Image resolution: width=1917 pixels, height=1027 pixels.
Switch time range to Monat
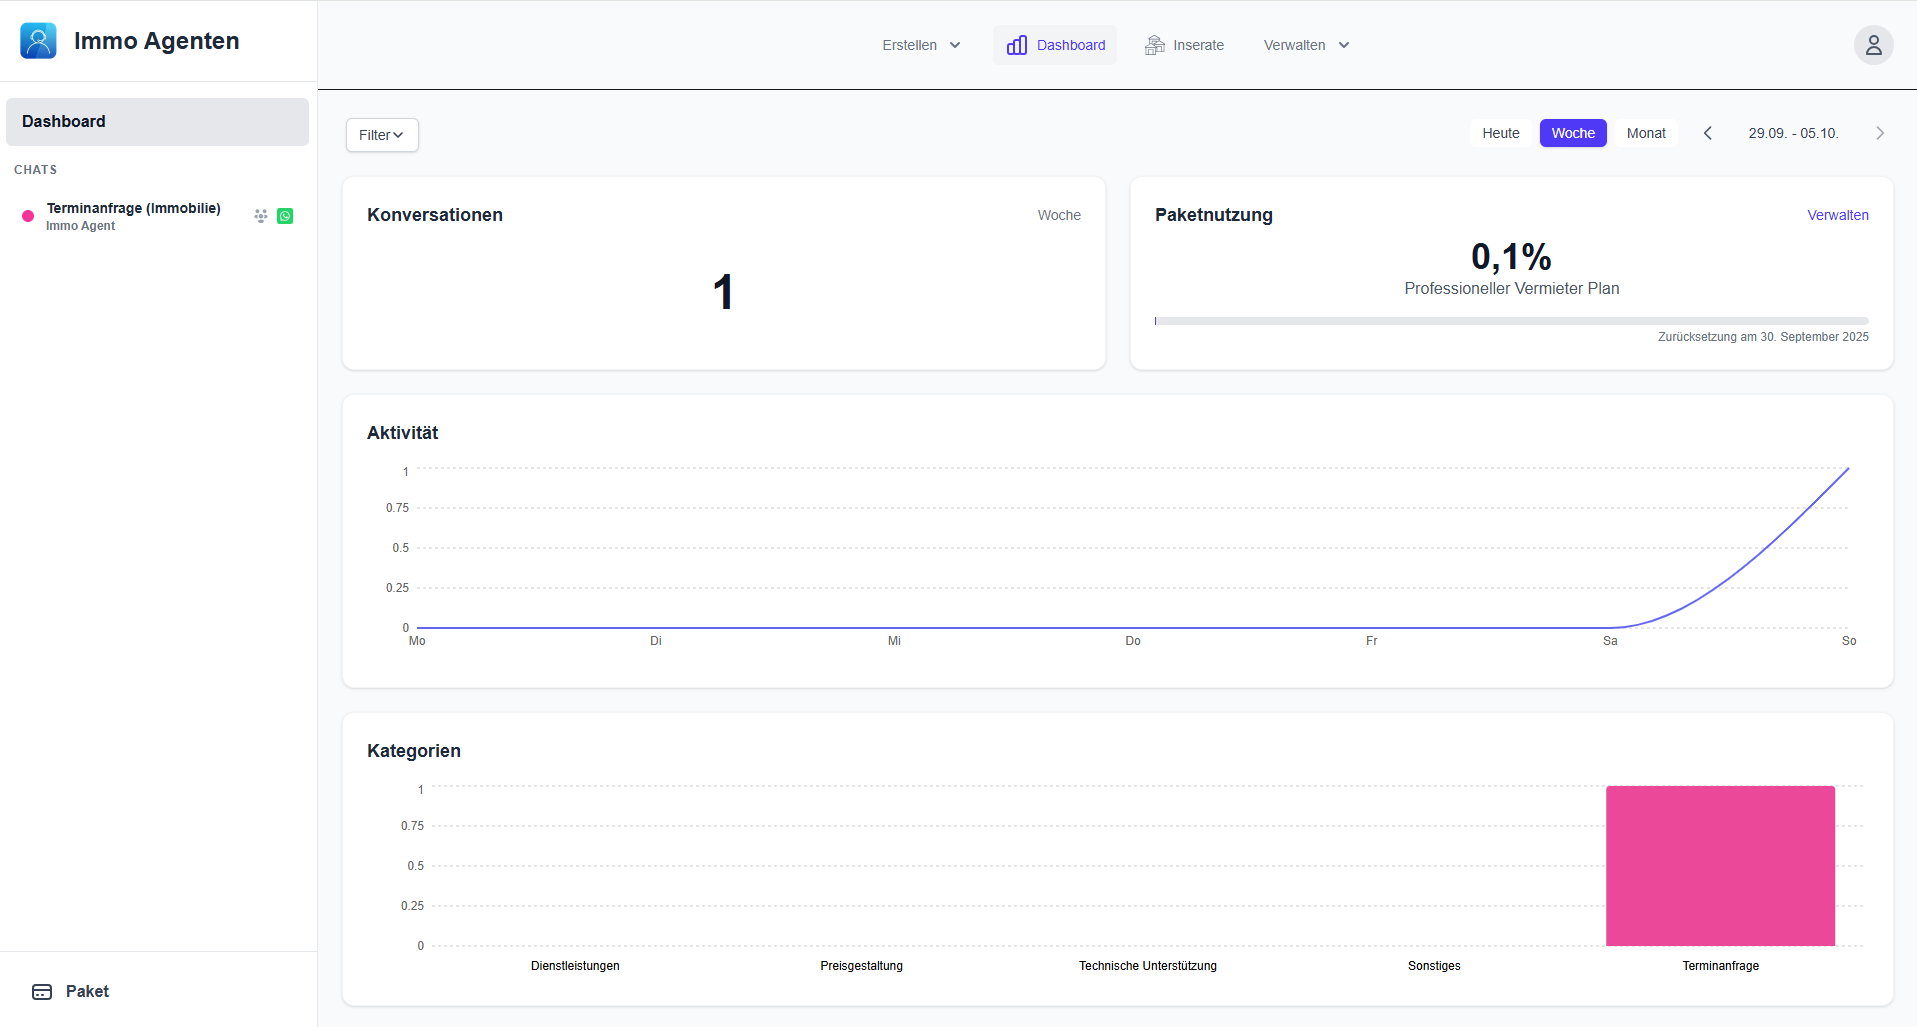coord(1646,133)
